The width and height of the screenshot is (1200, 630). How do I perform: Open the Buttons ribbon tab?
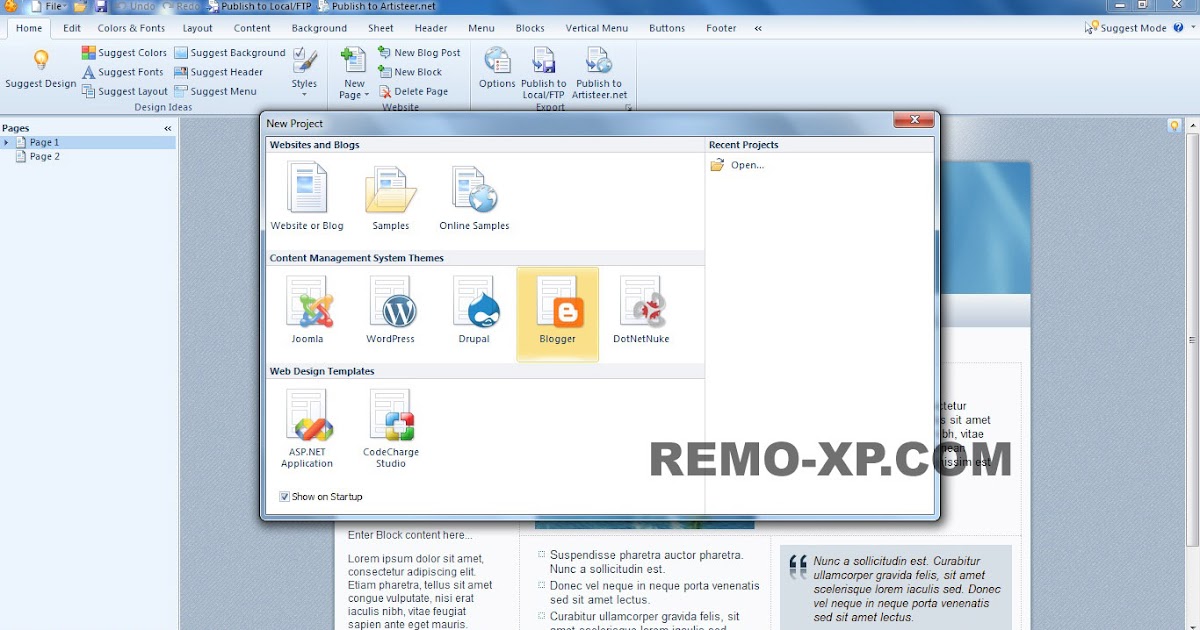(667, 28)
